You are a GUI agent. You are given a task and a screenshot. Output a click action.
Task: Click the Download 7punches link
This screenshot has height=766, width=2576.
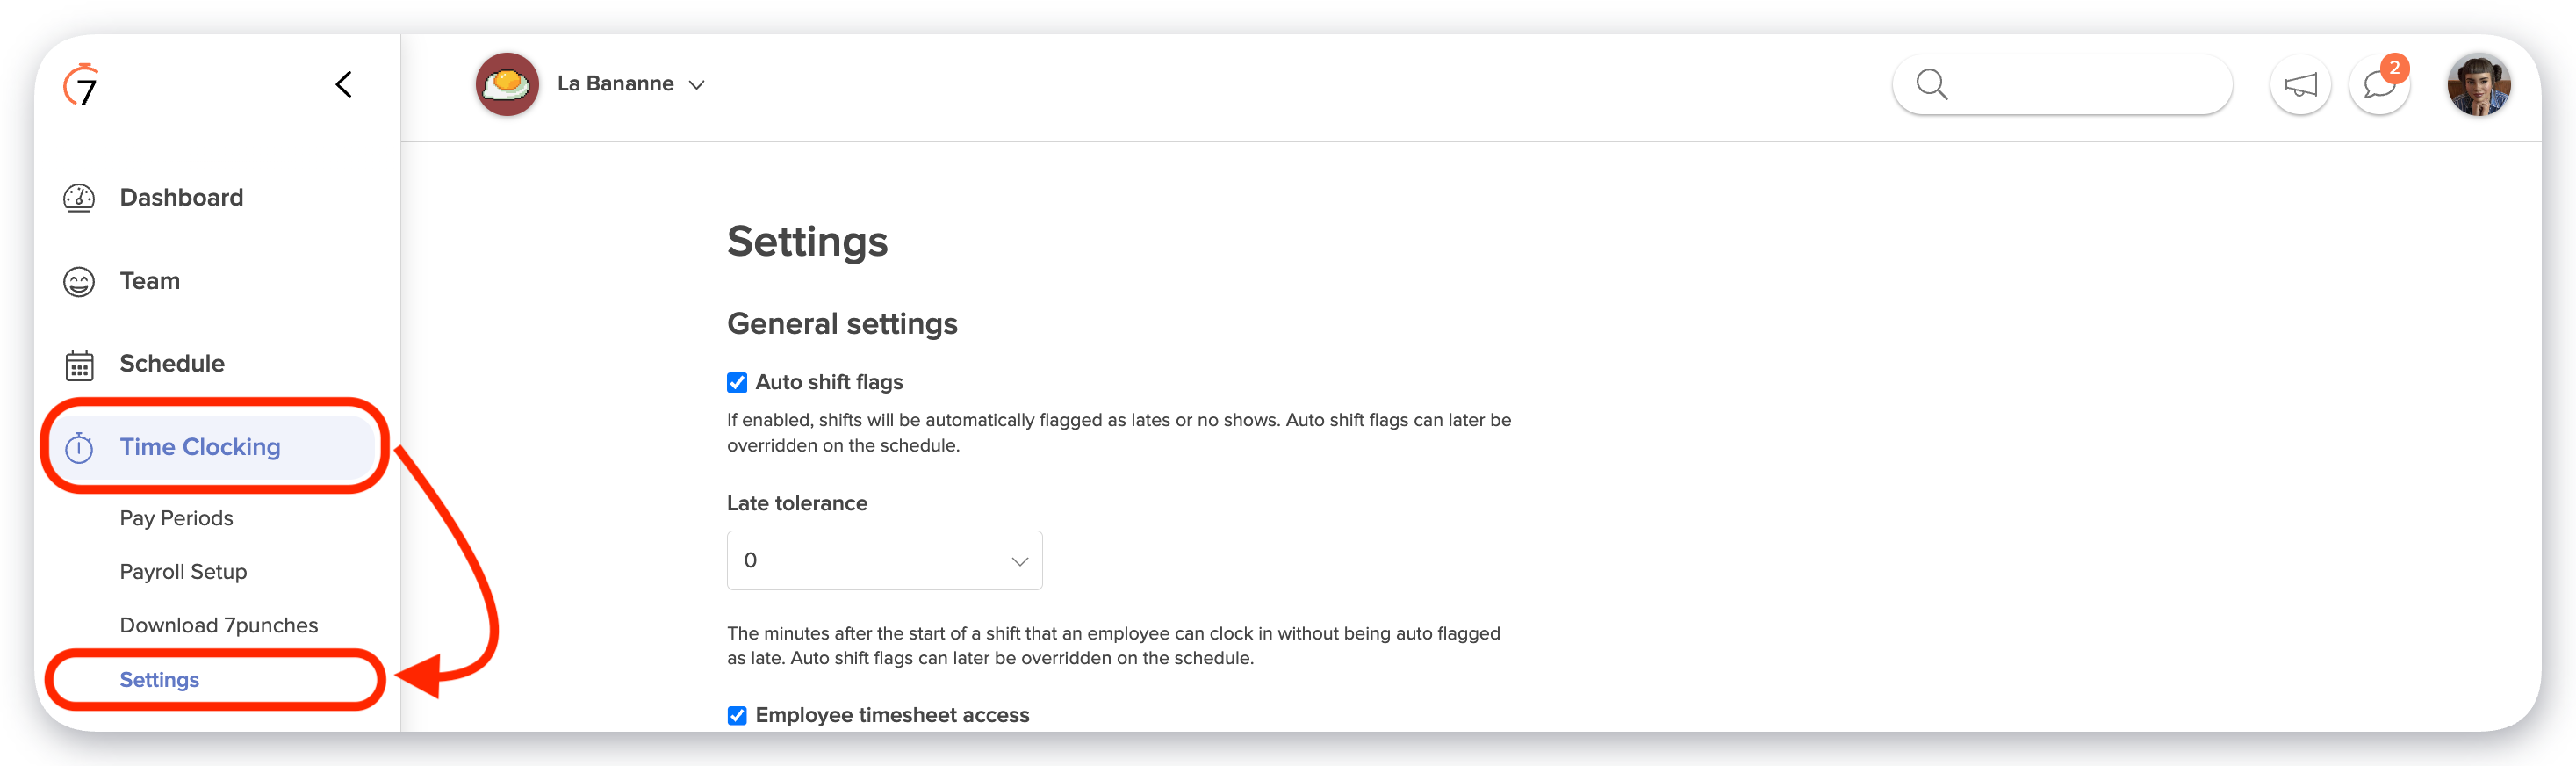(219, 625)
